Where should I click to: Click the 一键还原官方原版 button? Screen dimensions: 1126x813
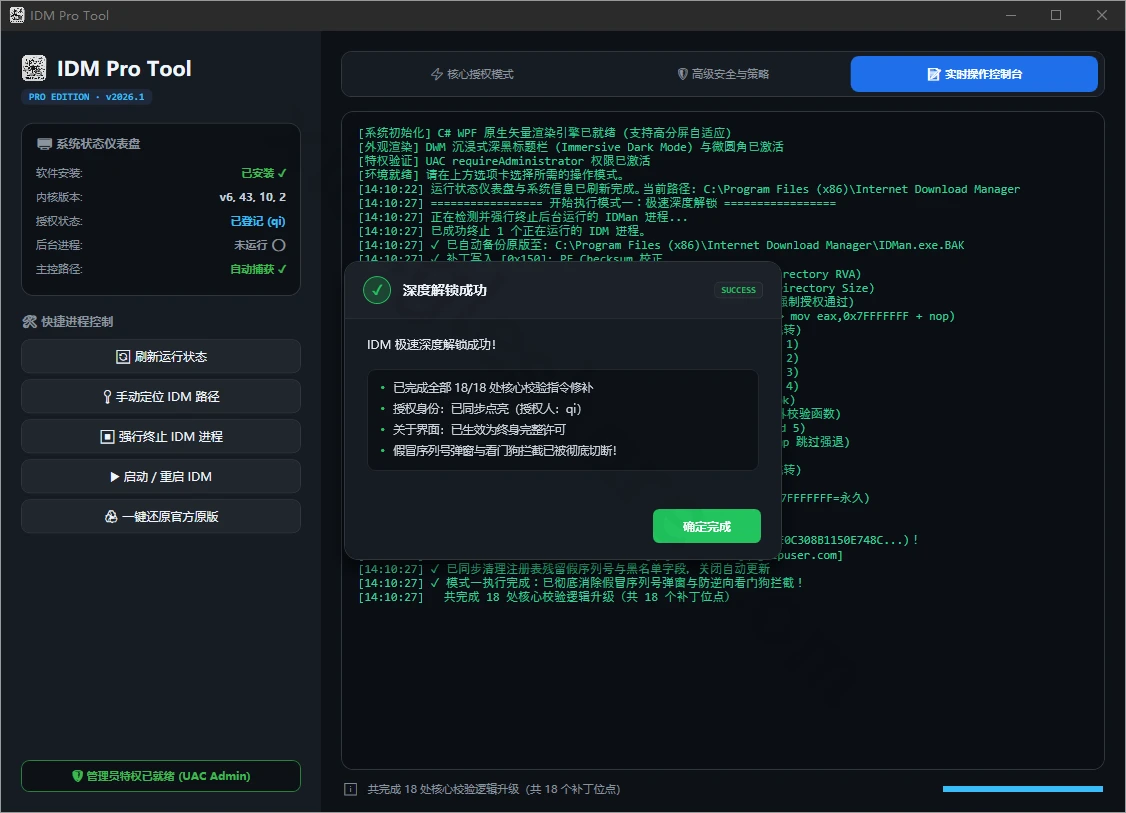pyautogui.click(x=161, y=516)
